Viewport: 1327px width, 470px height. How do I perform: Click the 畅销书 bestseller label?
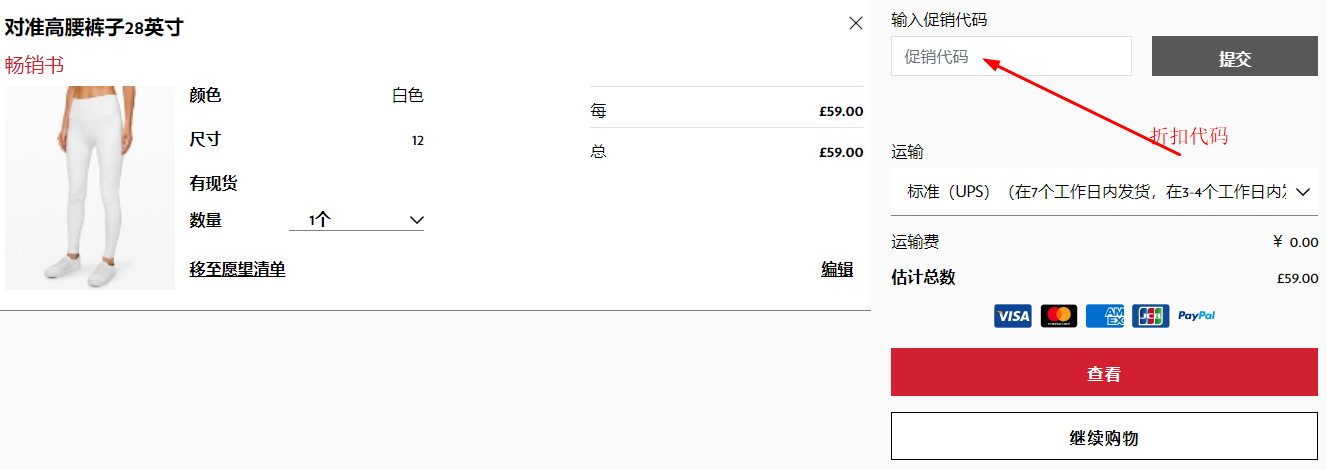tap(34, 65)
